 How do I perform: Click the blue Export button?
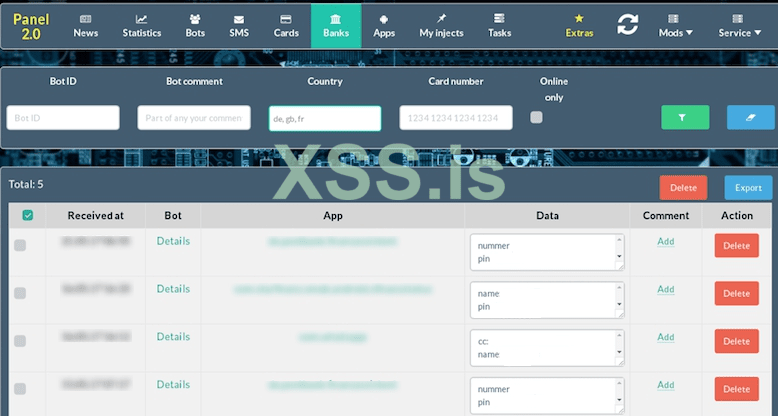coord(748,188)
